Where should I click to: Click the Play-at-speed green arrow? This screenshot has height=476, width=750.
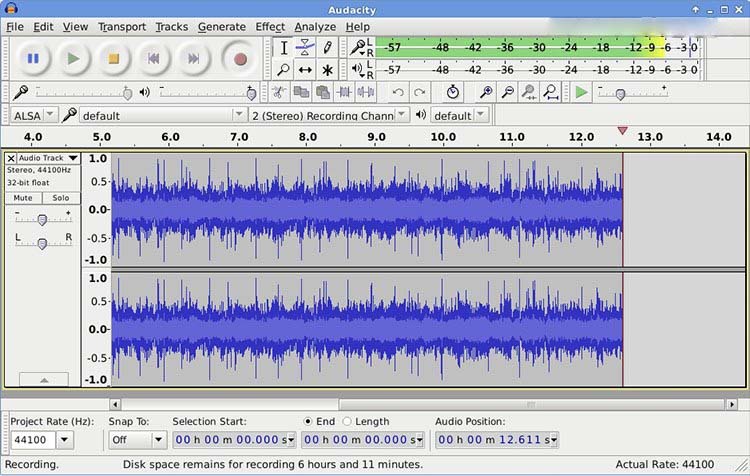[x=581, y=92]
